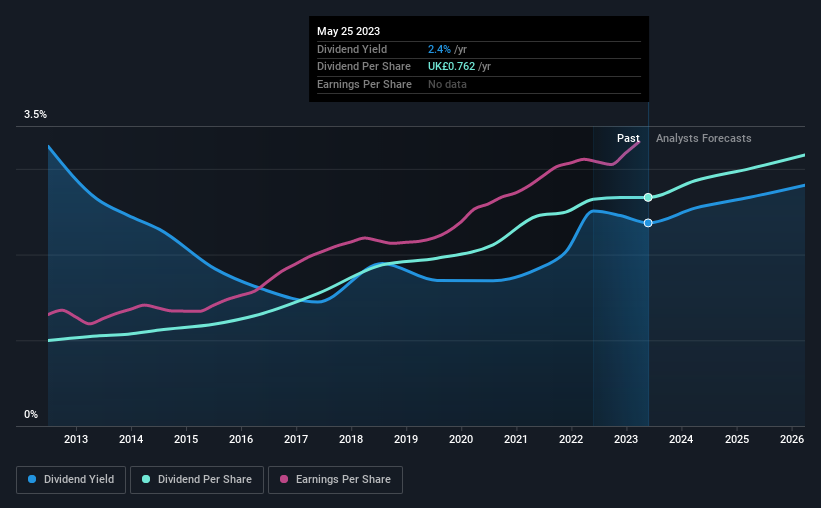Click the 2014 x-axis label
Viewport: 821px width, 508px height.
[131, 439]
